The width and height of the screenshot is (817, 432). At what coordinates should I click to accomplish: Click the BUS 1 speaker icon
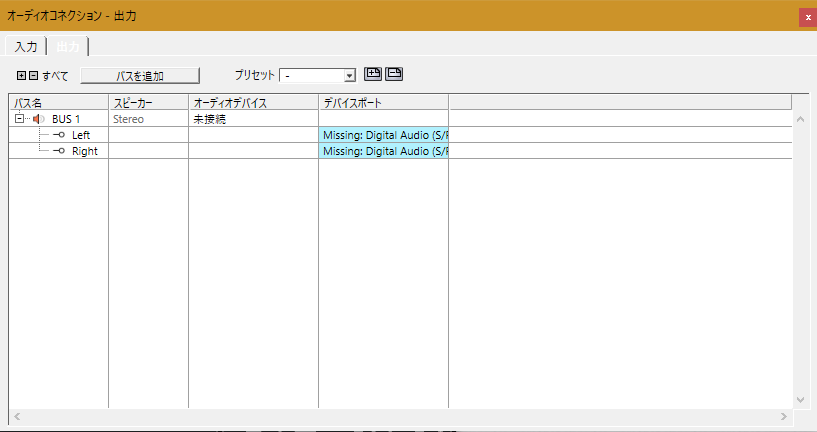click(x=39, y=119)
